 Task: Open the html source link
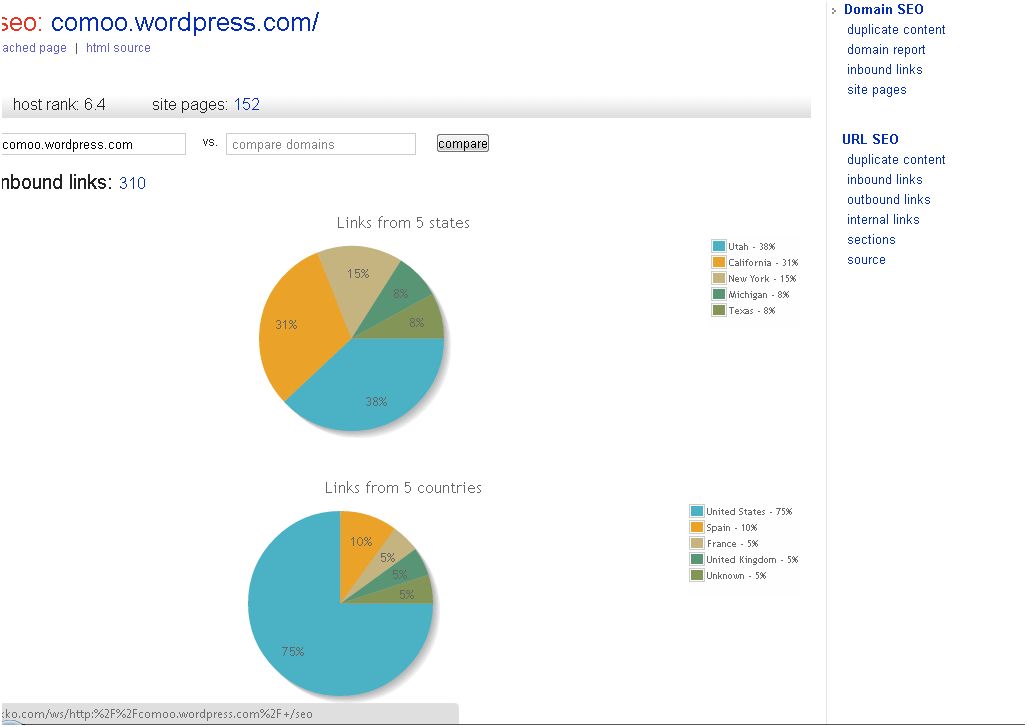pos(118,48)
